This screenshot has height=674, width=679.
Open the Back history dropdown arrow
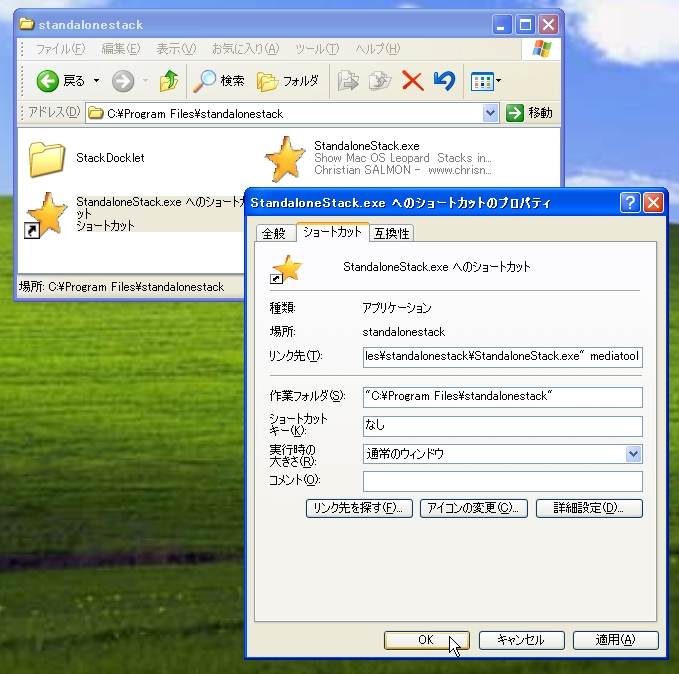[x=97, y=81]
